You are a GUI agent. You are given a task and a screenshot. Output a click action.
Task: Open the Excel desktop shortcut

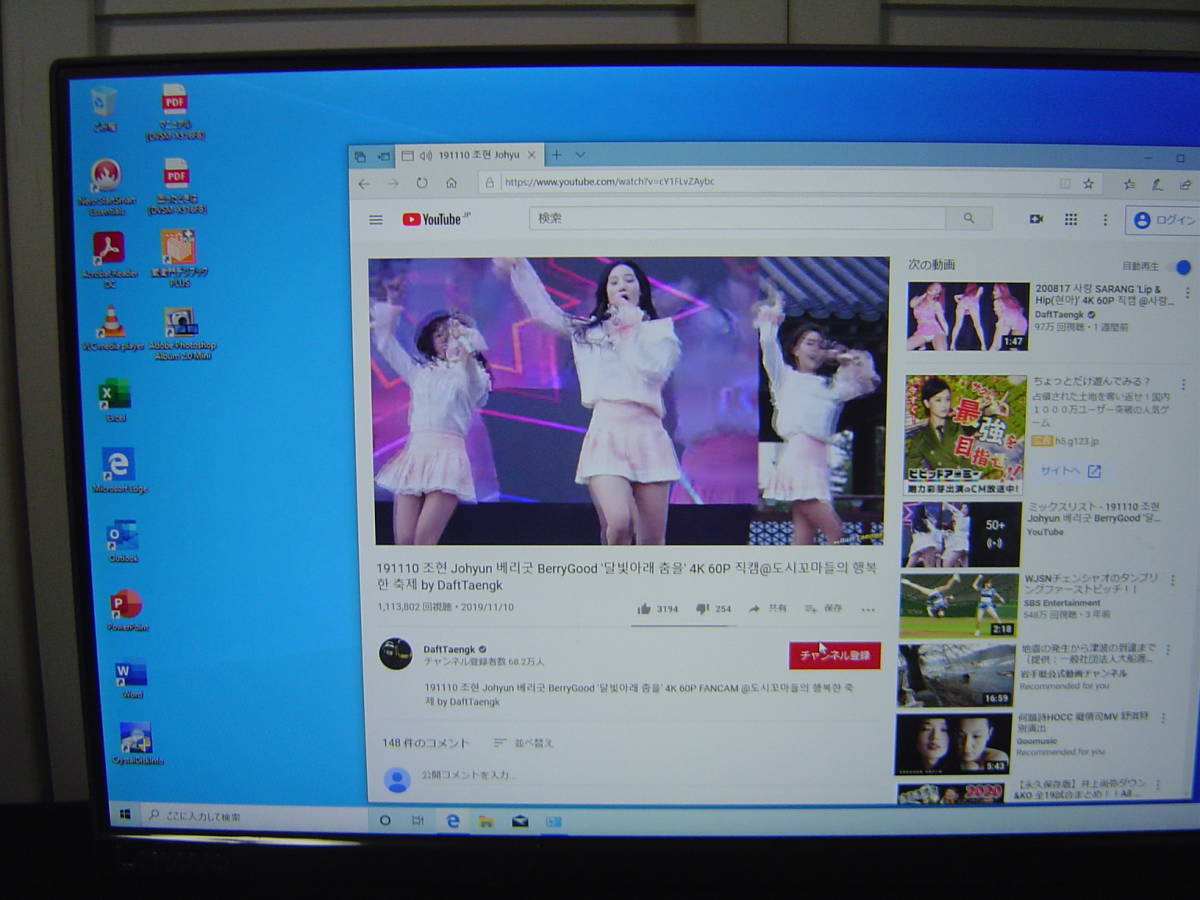coord(115,400)
